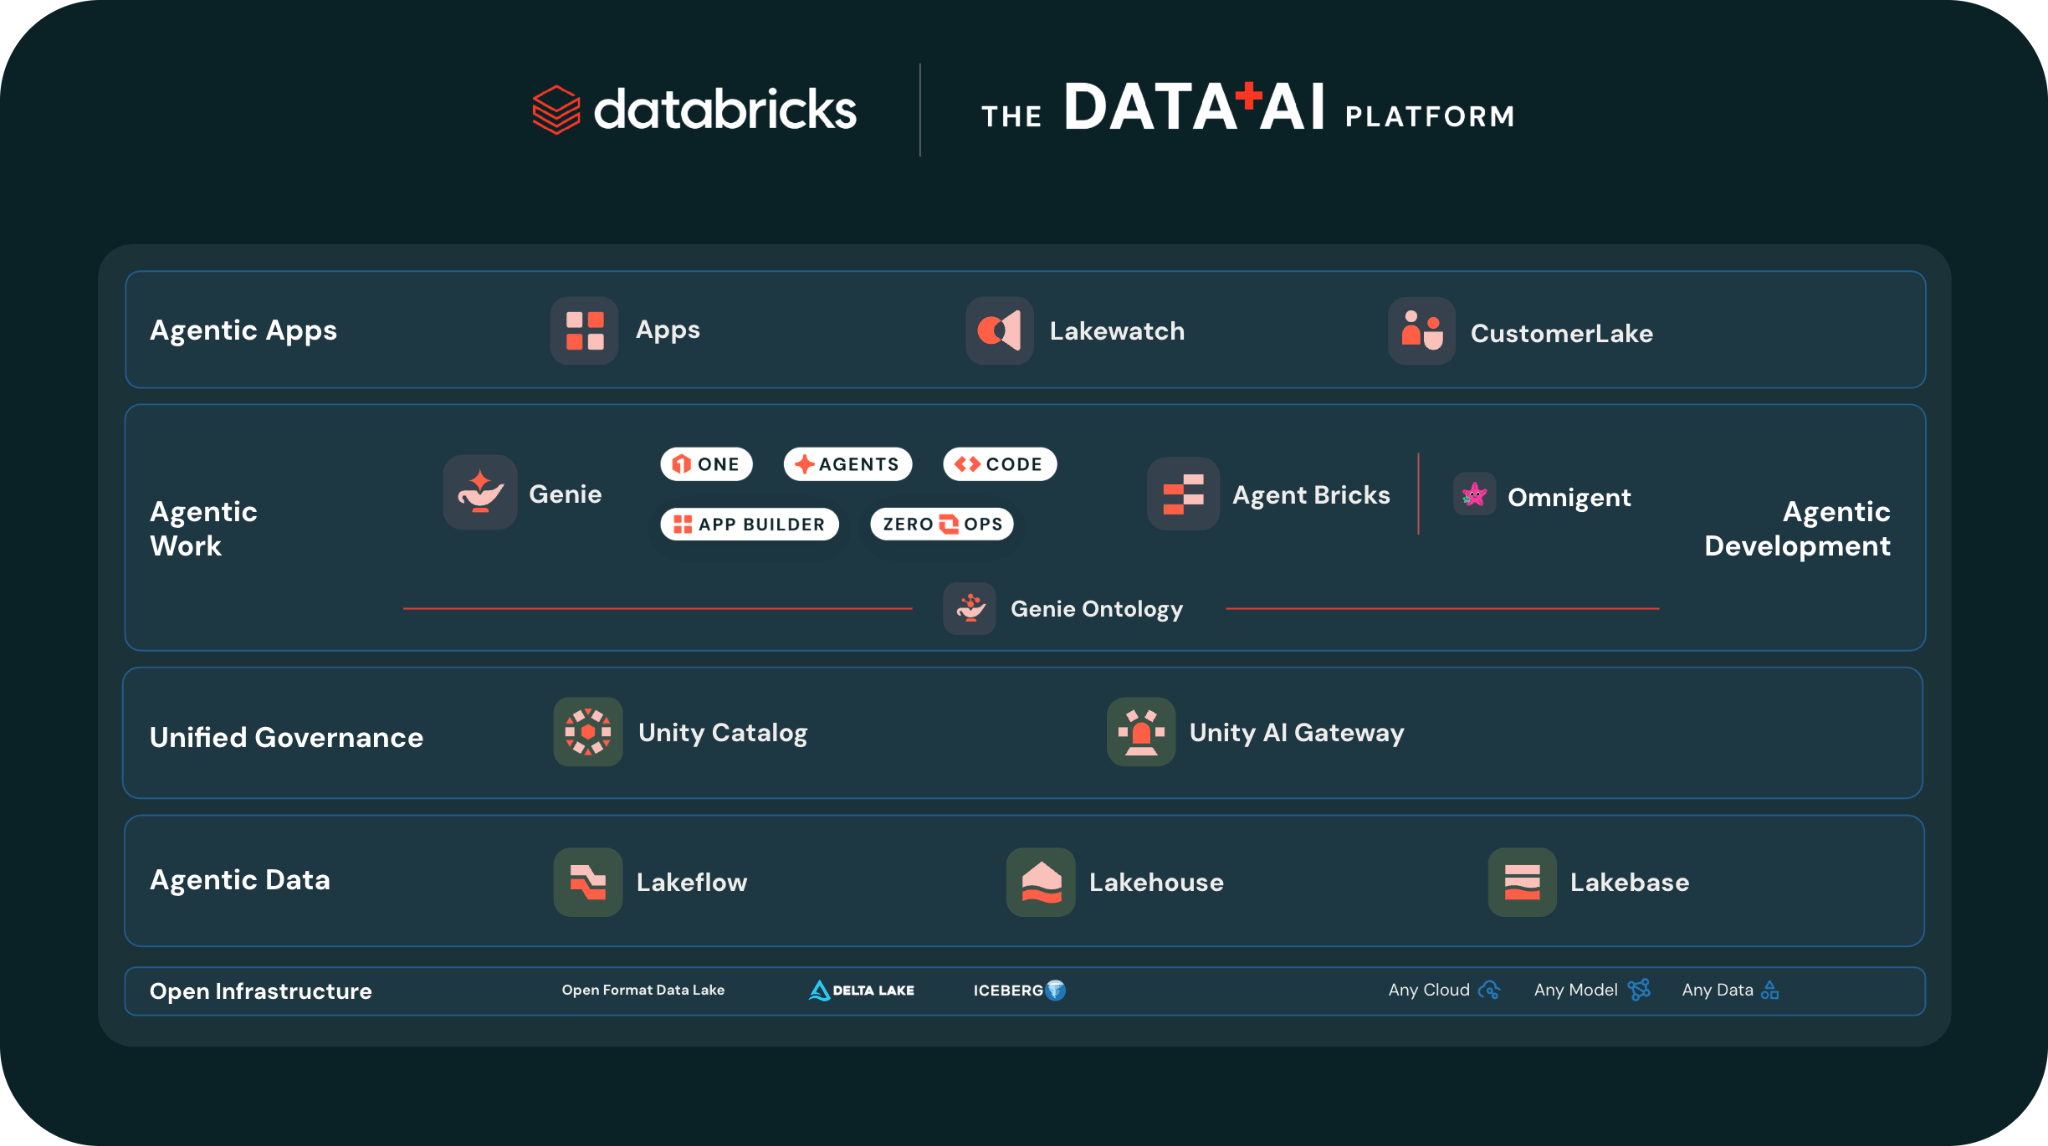2048x1146 pixels.
Task: Open the Lakehouse icon
Action: click(1041, 882)
